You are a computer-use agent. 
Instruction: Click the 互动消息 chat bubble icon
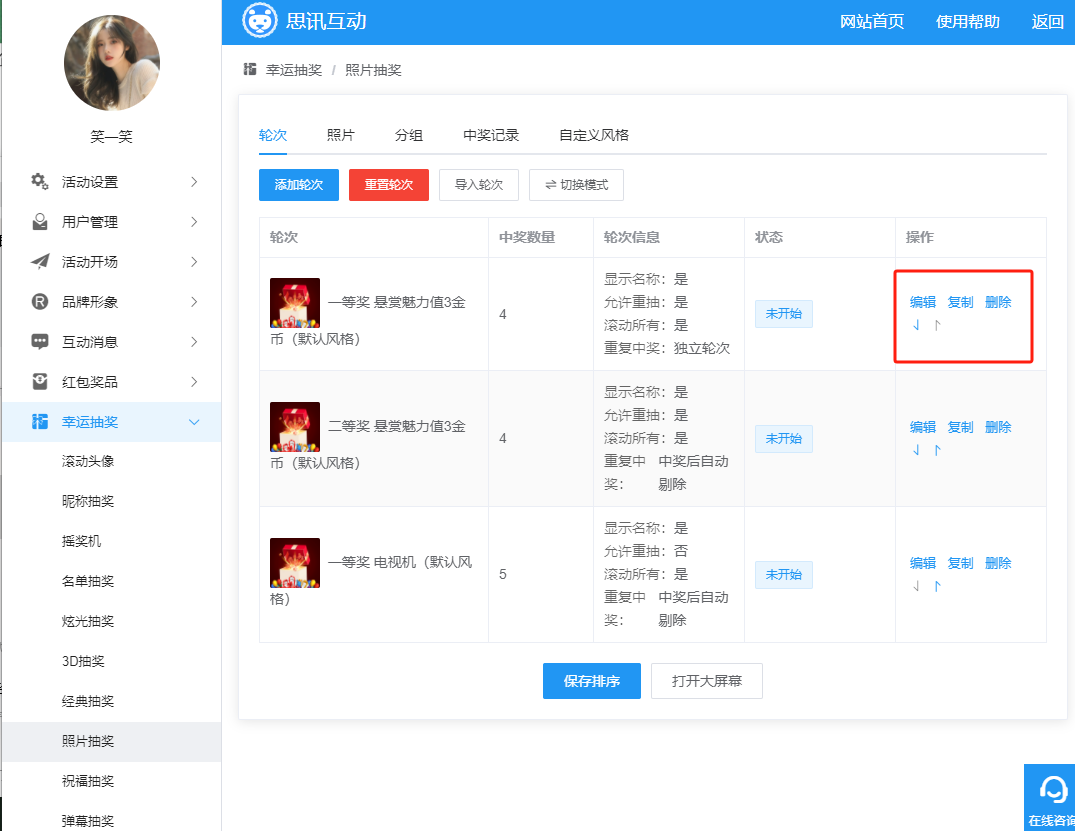(40, 342)
